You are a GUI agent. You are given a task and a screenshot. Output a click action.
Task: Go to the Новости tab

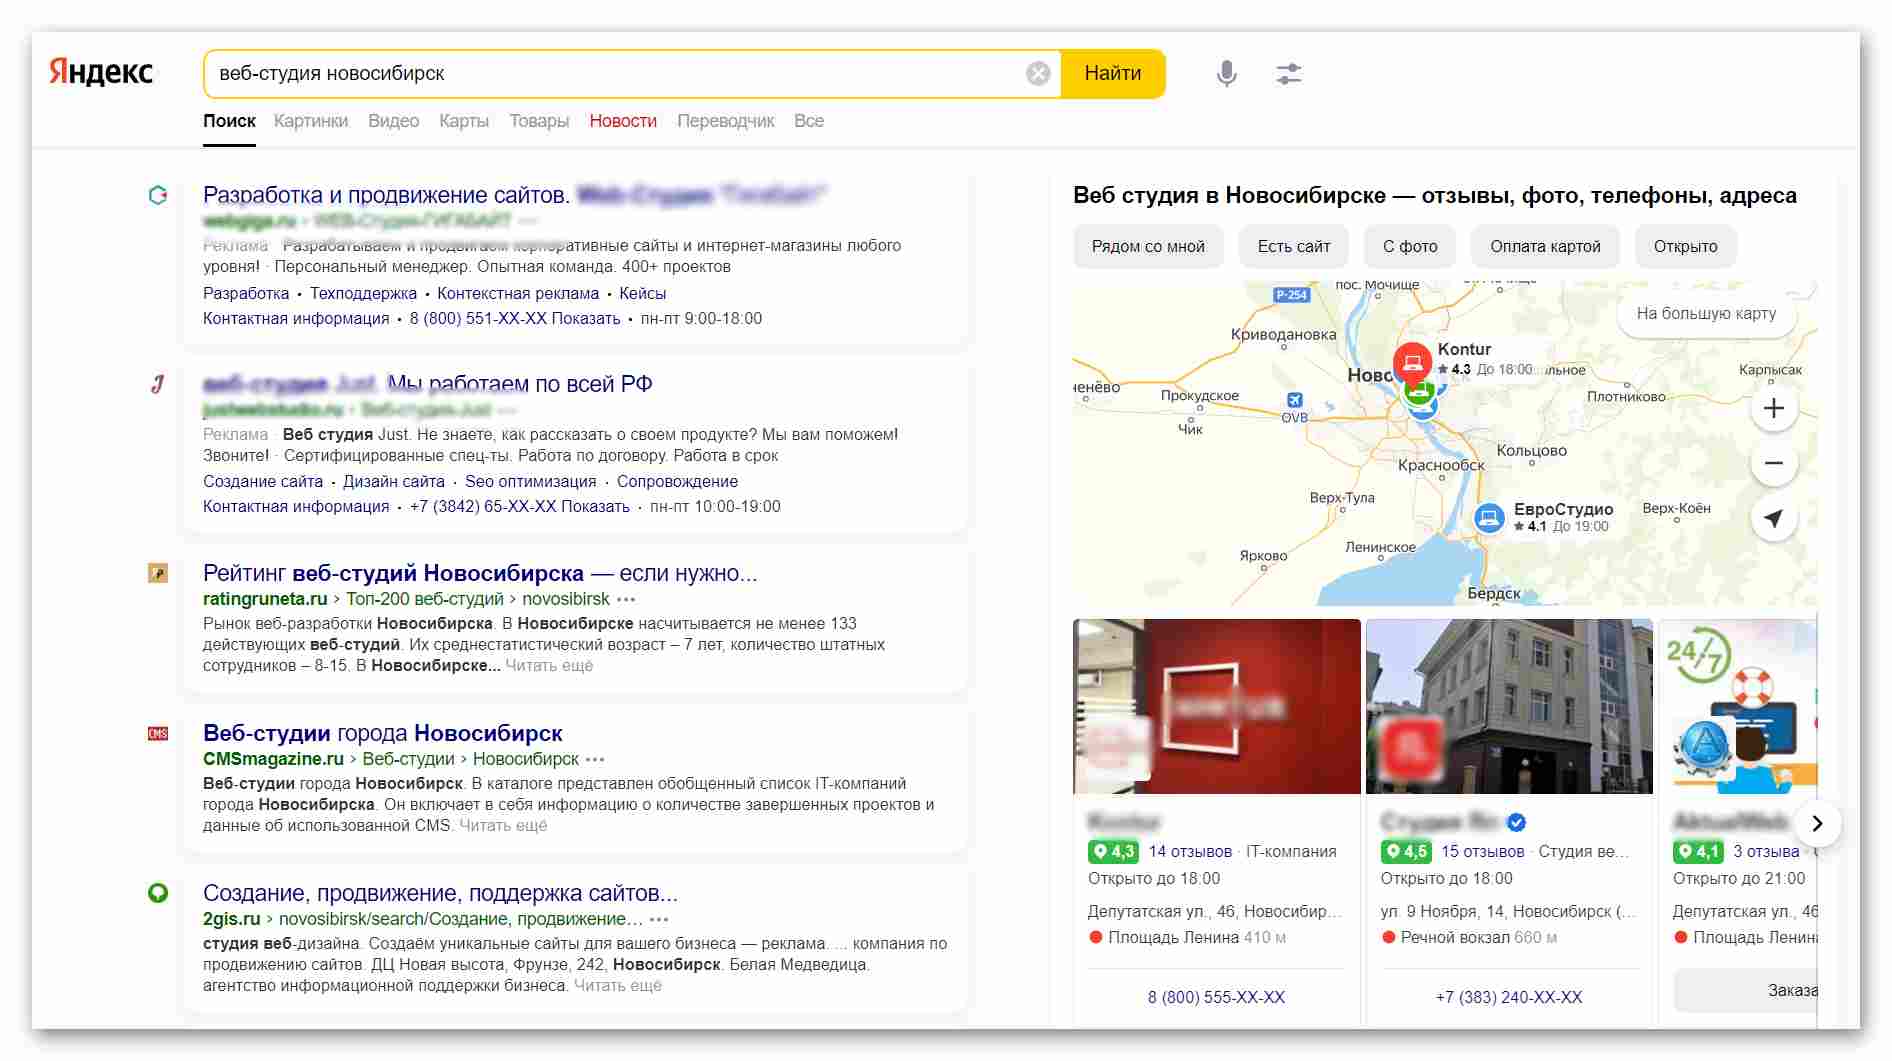pyautogui.click(x=623, y=121)
